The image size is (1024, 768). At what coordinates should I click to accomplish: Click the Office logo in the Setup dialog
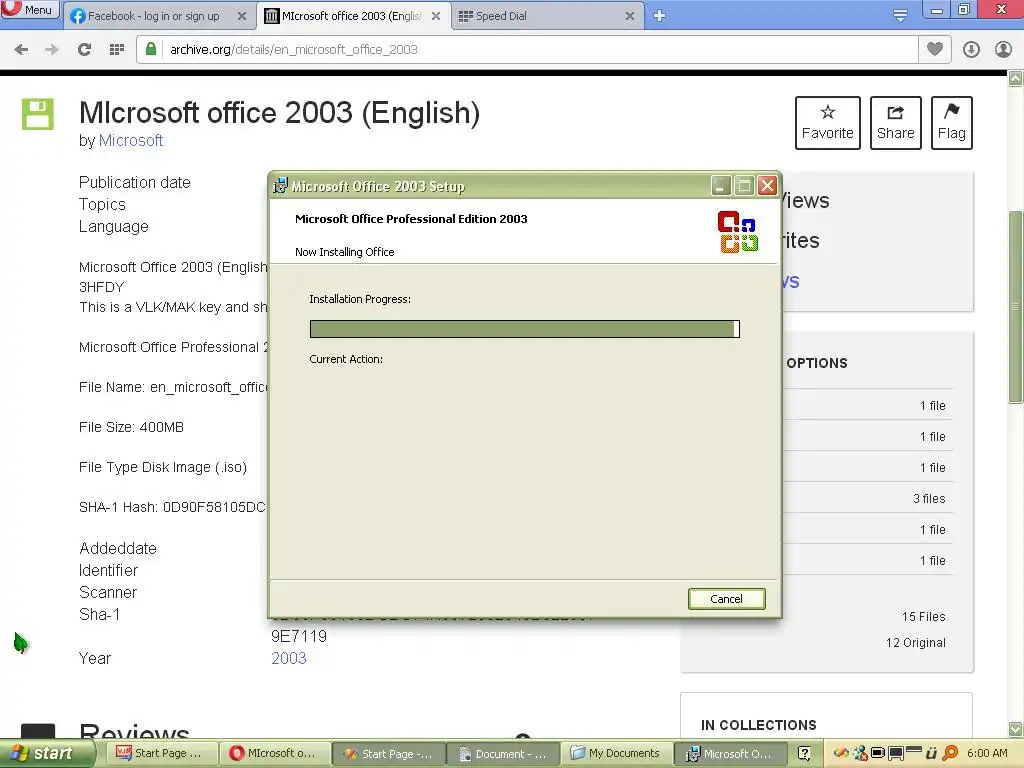[737, 231]
